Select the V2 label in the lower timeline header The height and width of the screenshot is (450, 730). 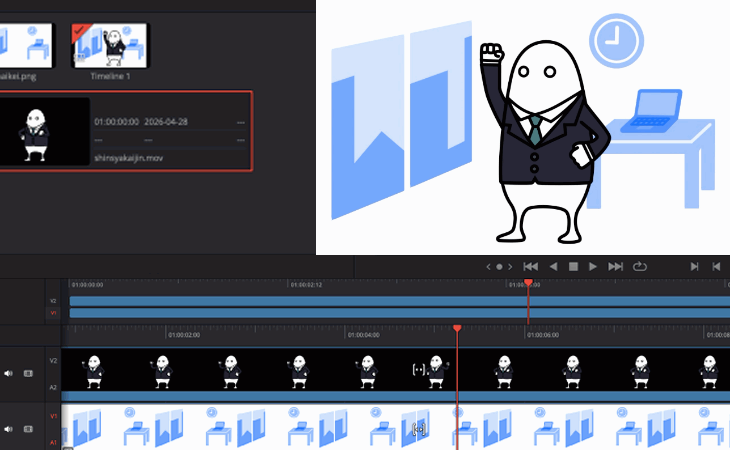(53, 361)
